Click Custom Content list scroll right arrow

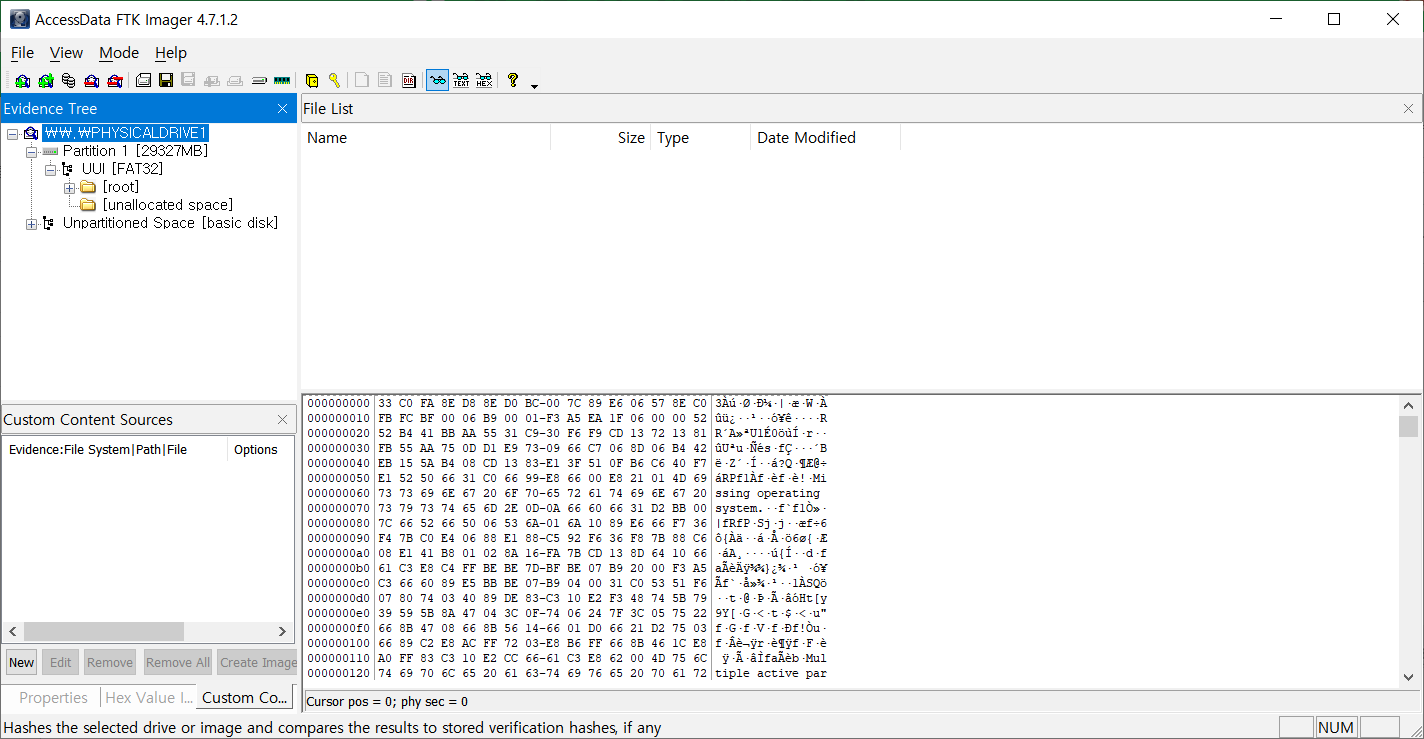283,632
